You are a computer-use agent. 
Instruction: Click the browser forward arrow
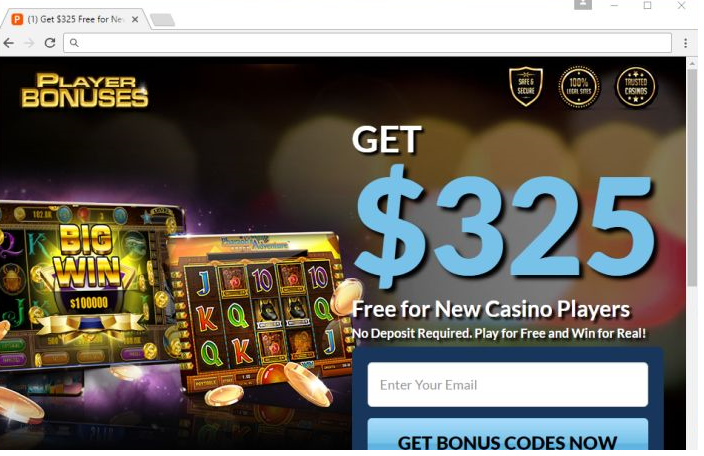29,43
